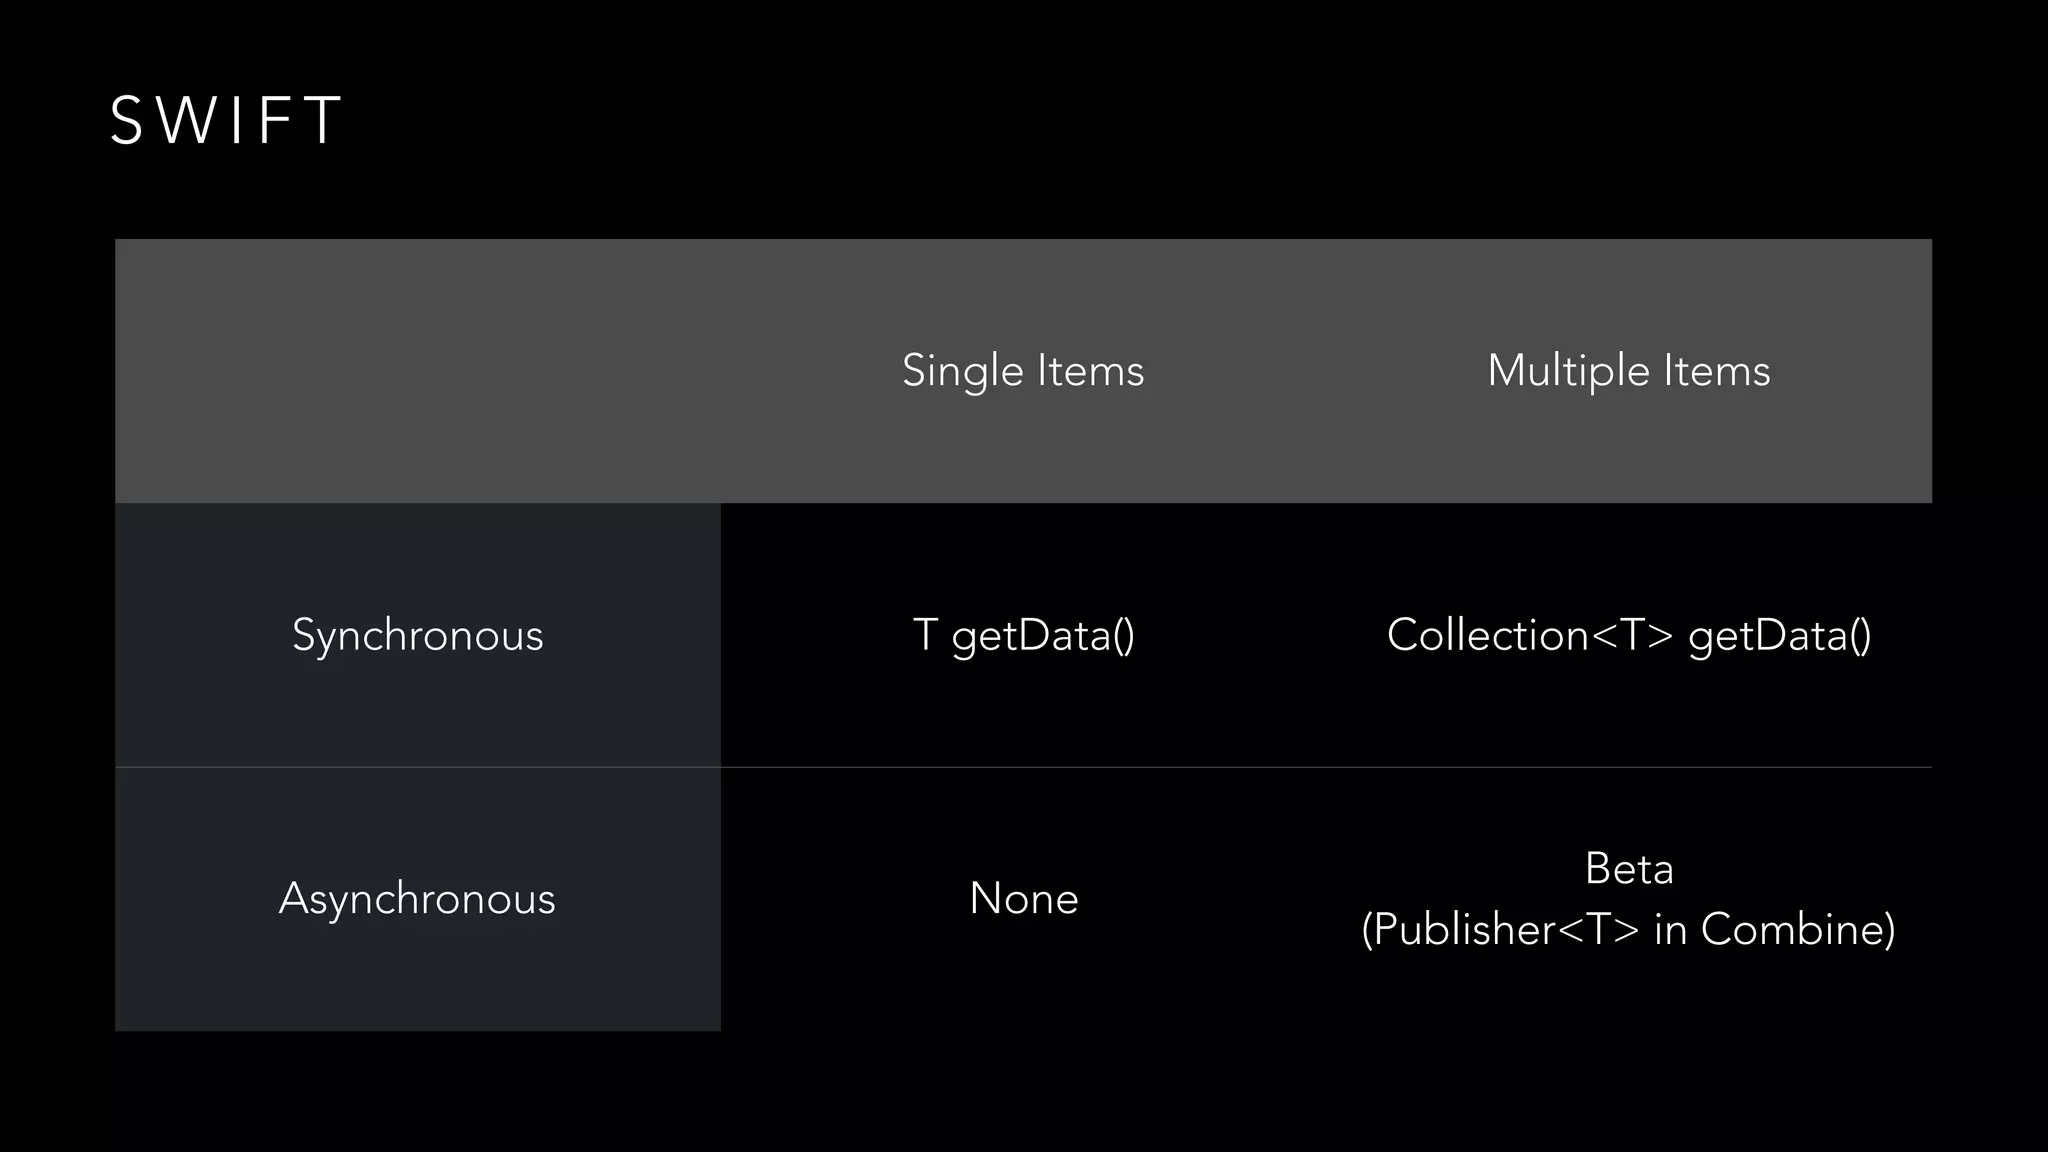The image size is (2048, 1152).
Task: Click the lone T before getData()
Action: [925, 634]
